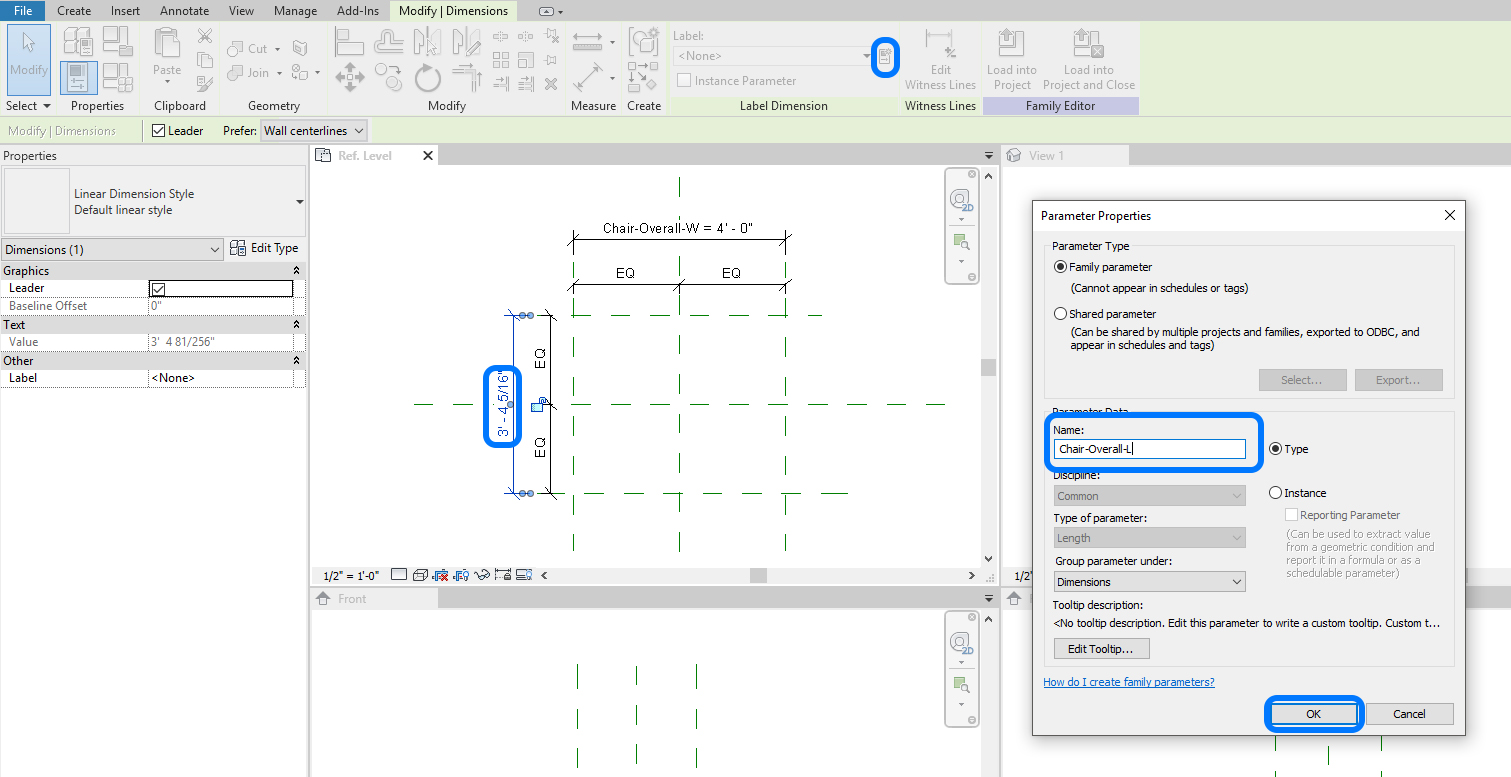Open the Prefer Wall centerlines dropdown

pos(314,131)
